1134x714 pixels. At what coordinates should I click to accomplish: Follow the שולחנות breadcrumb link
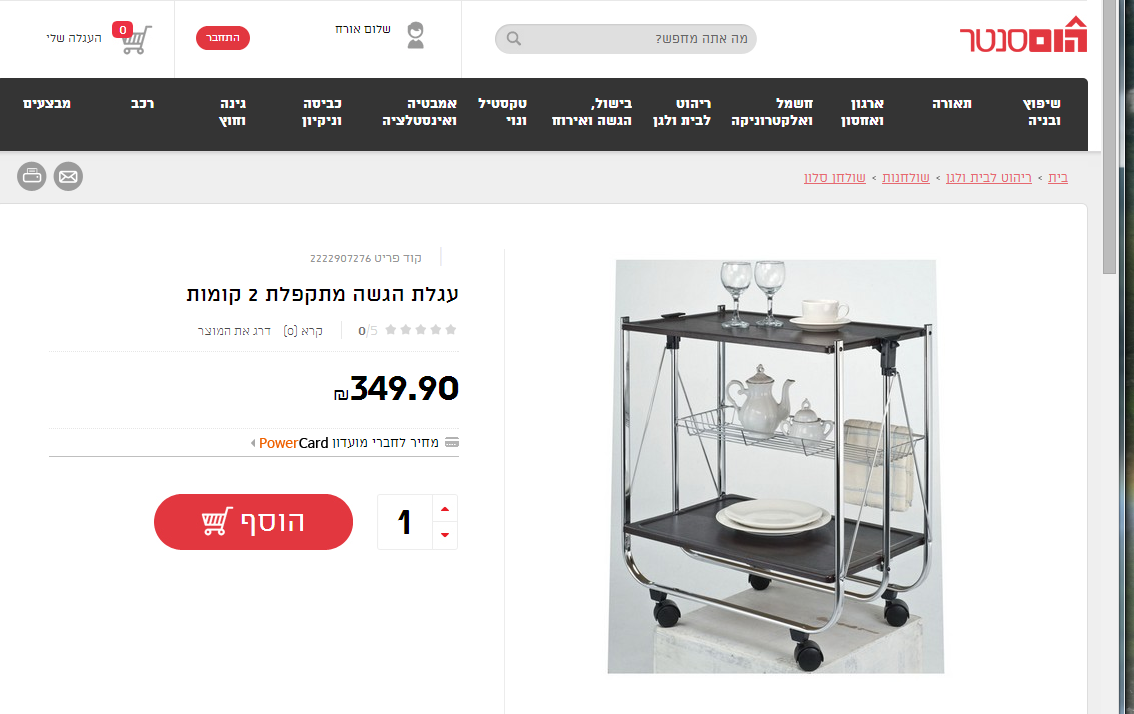click(x=905, y=177)
